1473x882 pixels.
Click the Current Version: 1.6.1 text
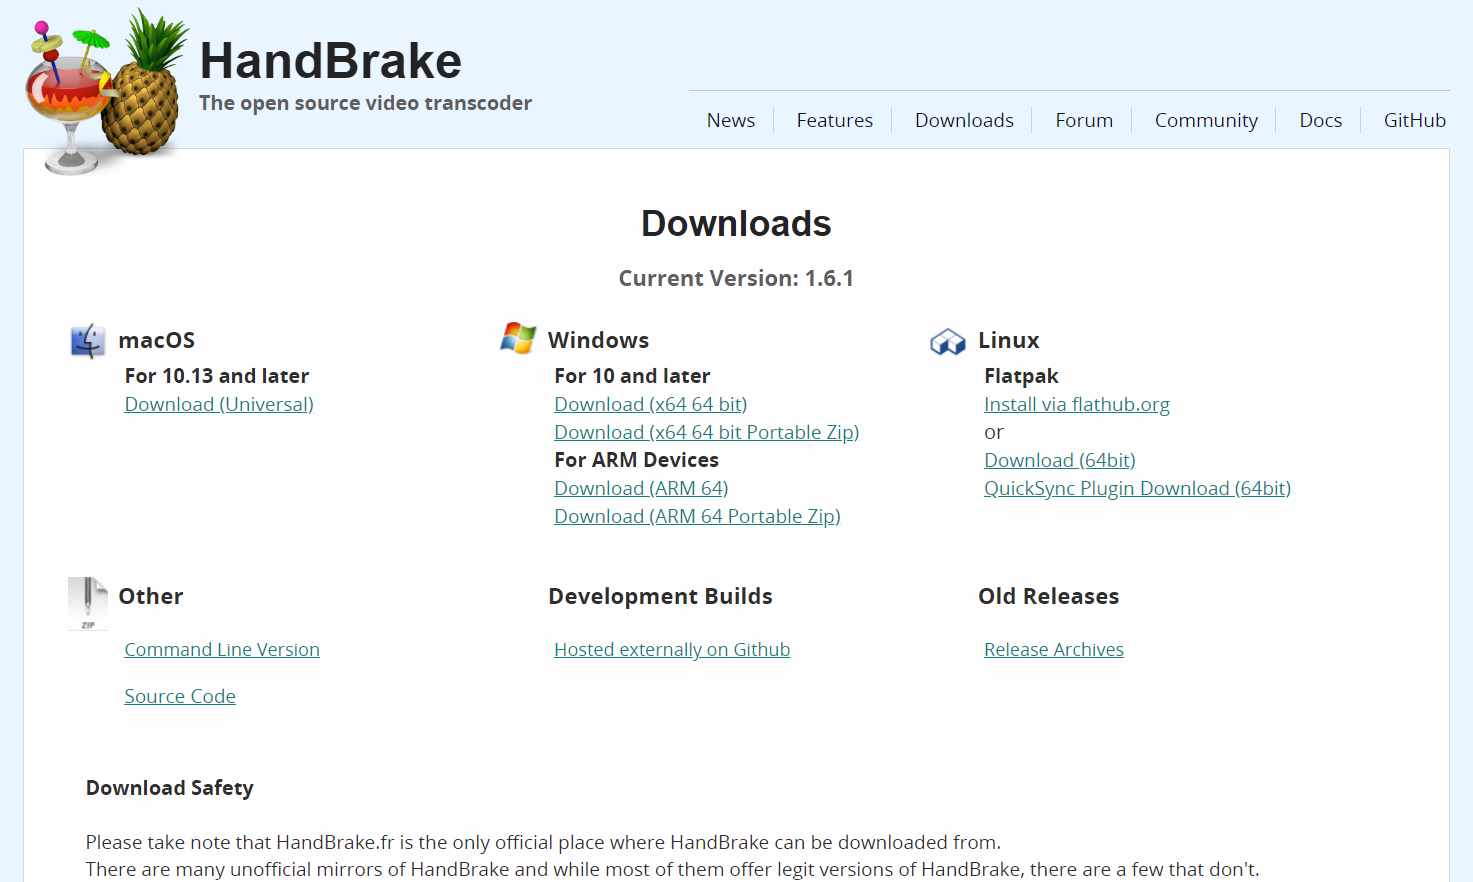coord(736,278)
